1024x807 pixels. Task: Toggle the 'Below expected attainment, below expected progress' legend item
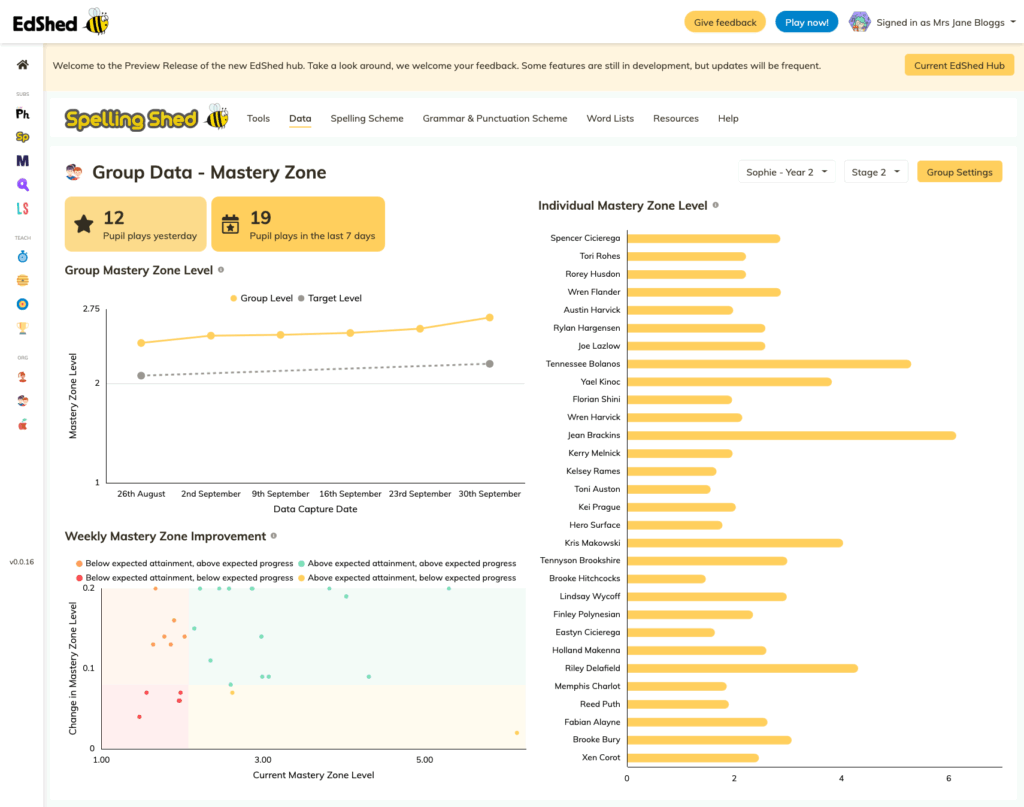pyautogui.click(x=183, y=578)
